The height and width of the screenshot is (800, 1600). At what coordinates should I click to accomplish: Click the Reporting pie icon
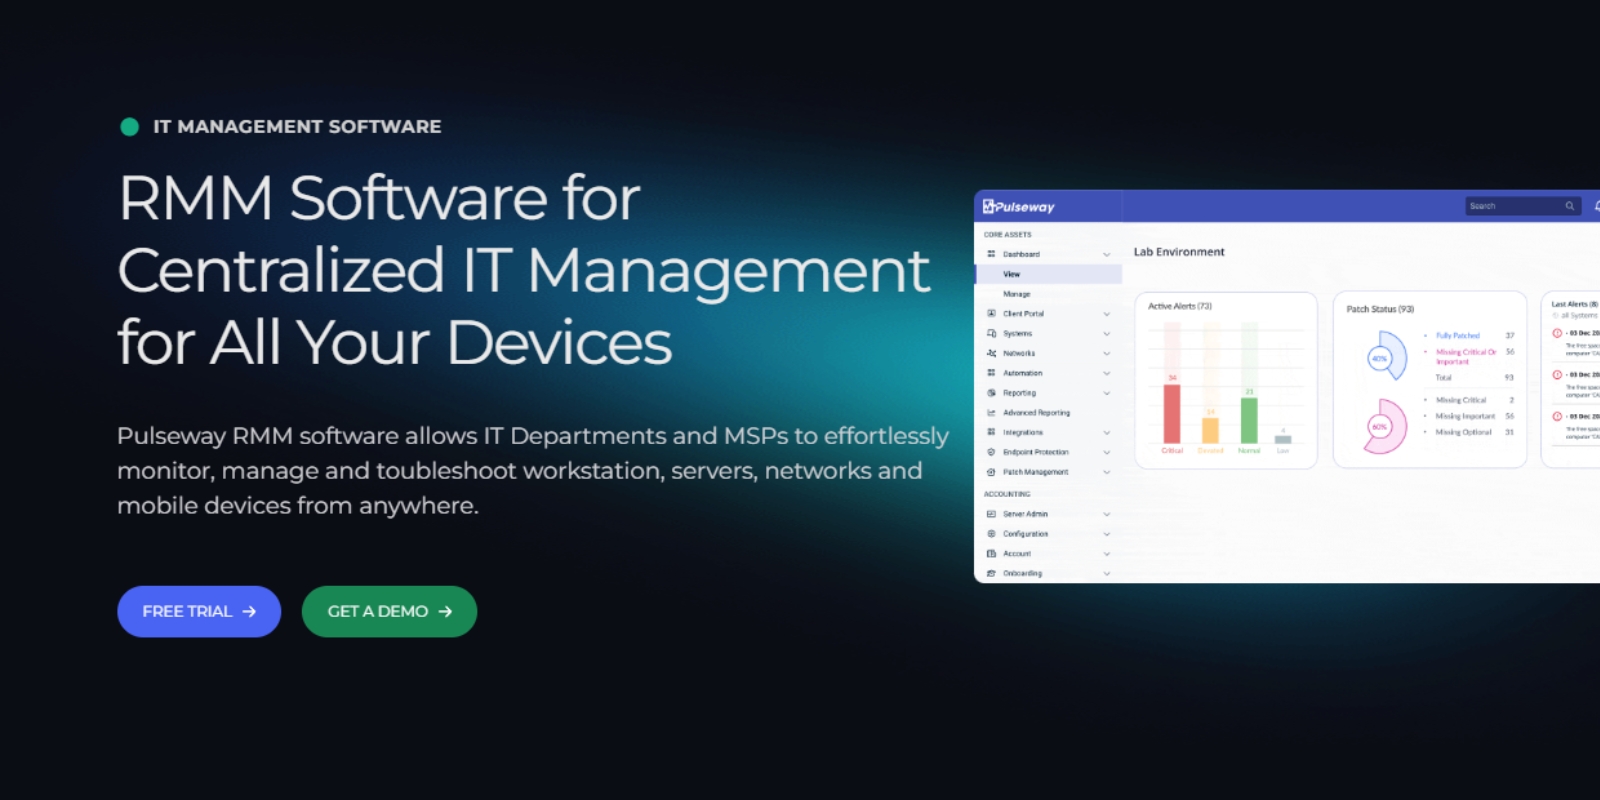coord(991,393)
